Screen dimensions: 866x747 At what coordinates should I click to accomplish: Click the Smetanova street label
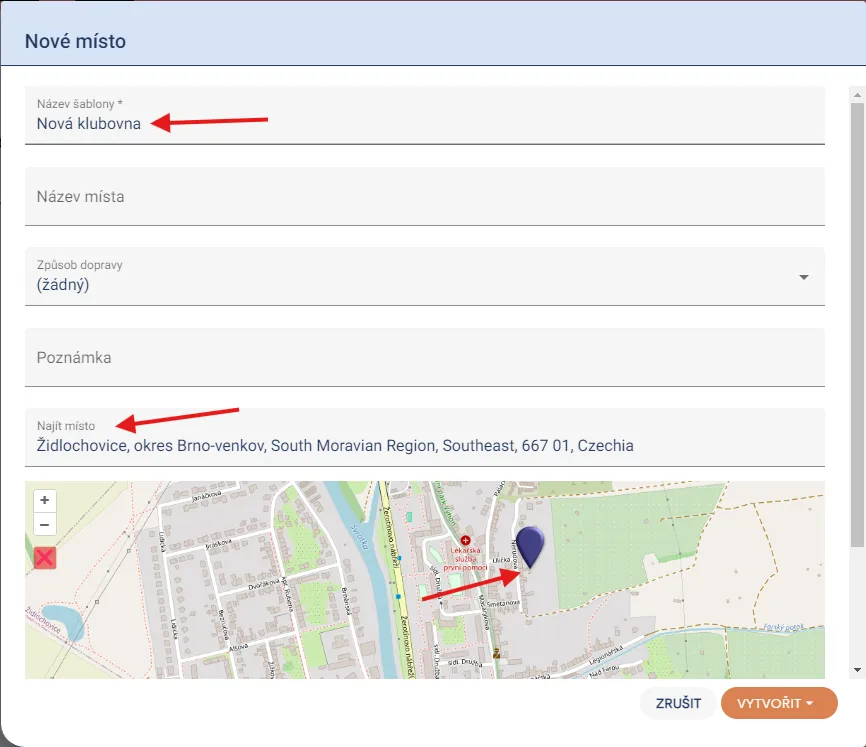click(503, 604)
